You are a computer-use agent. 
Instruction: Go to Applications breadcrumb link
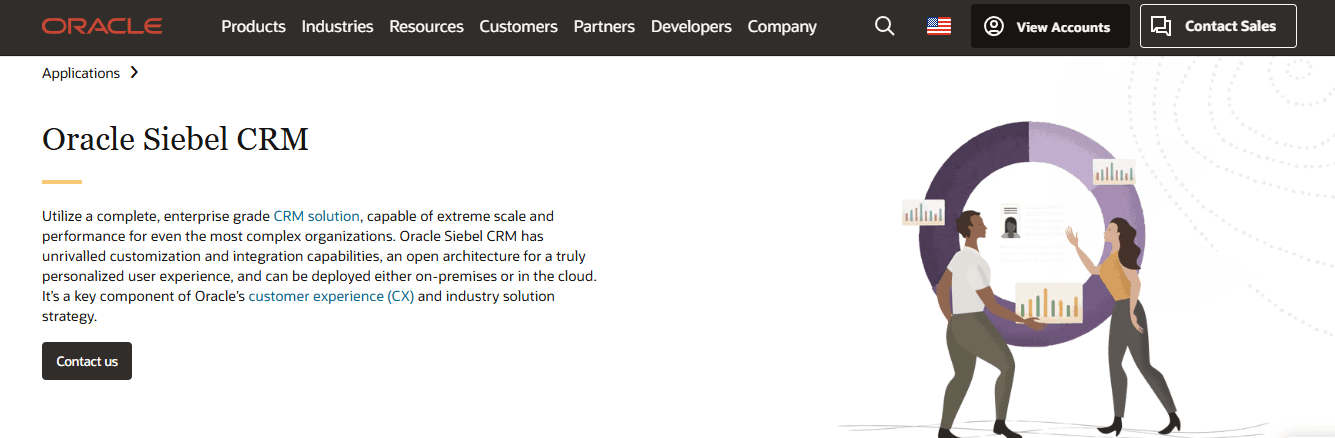[81, 73]
